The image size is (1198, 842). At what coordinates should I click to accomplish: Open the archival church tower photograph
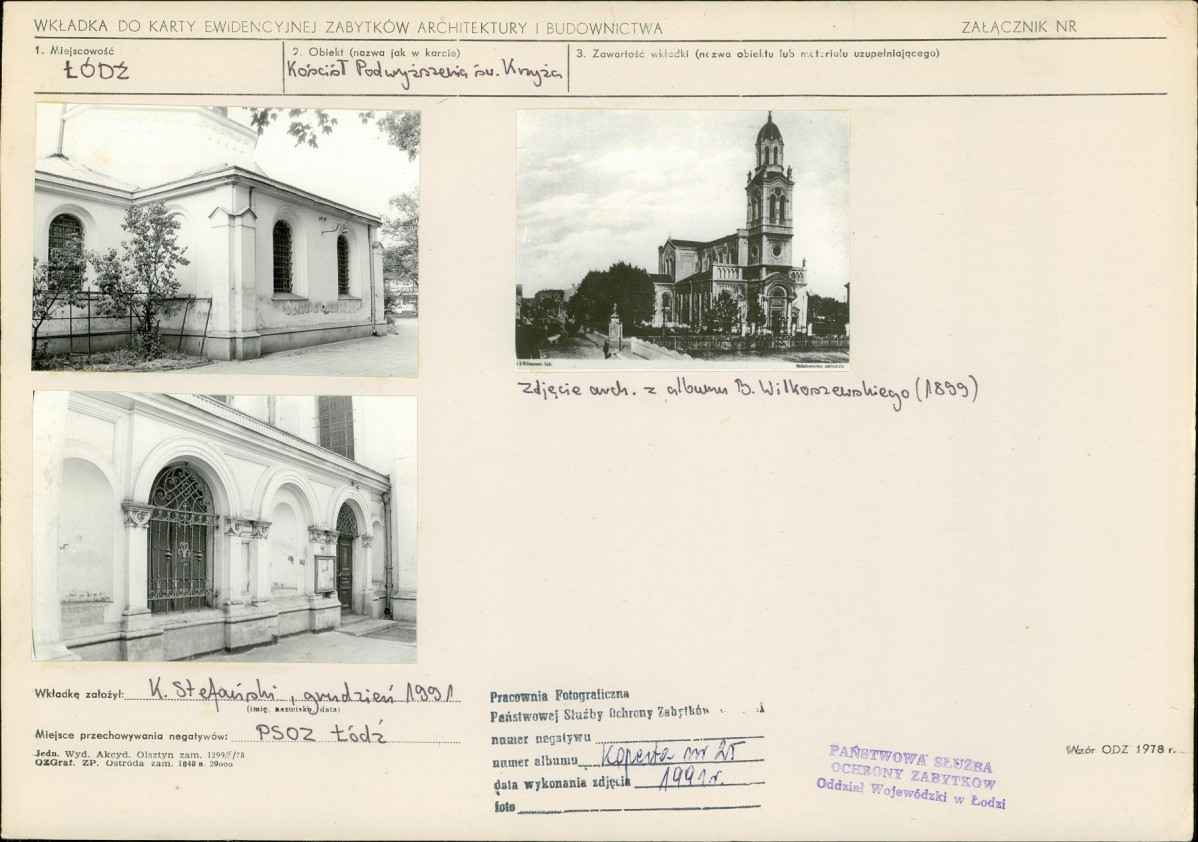[x=682, y=236]
